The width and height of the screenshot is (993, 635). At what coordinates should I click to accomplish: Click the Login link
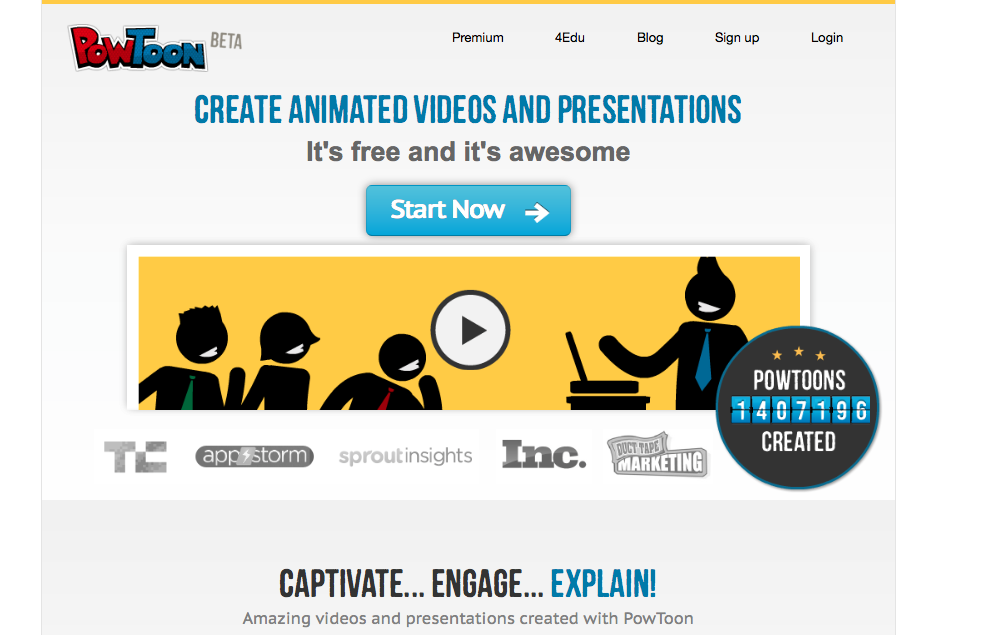pyautogui.click(x=826, y=38)
